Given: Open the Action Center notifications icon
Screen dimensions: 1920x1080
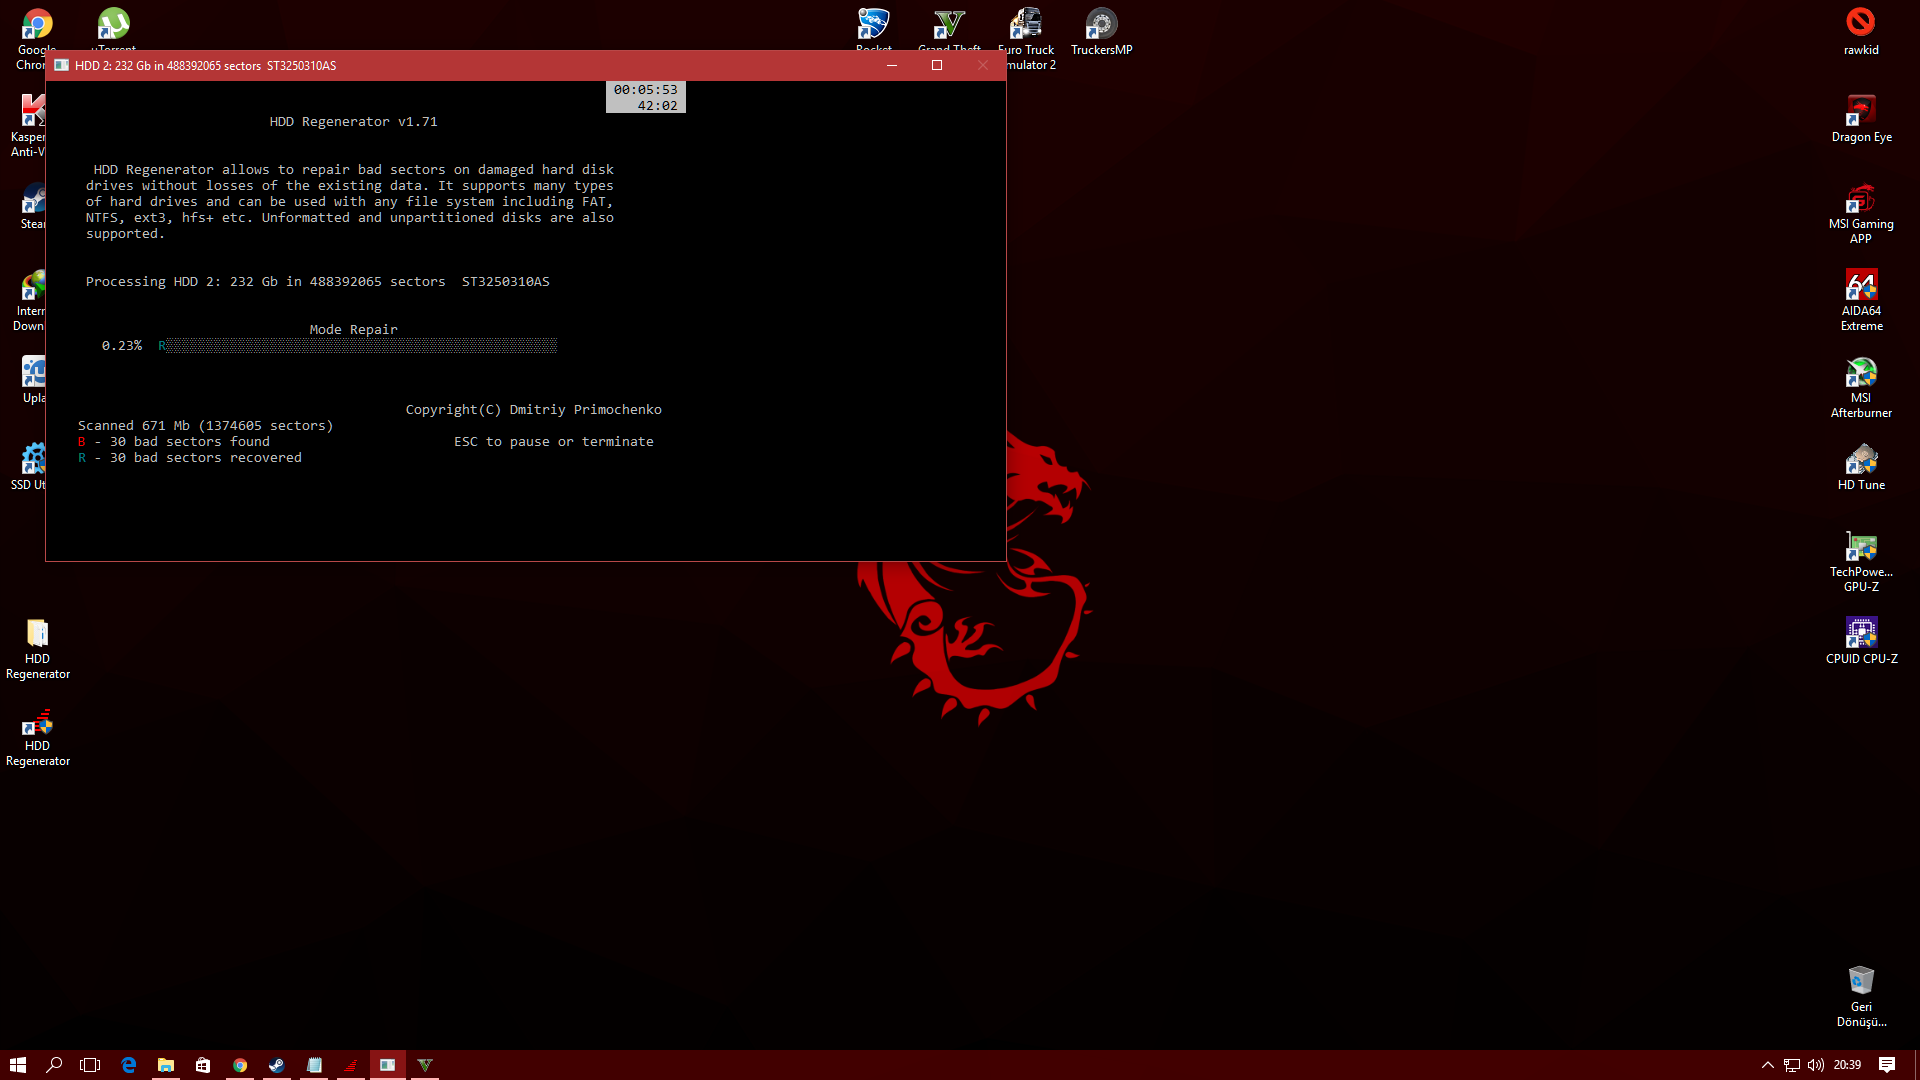Looking at the screenshot, I should click(1887, 1065).
